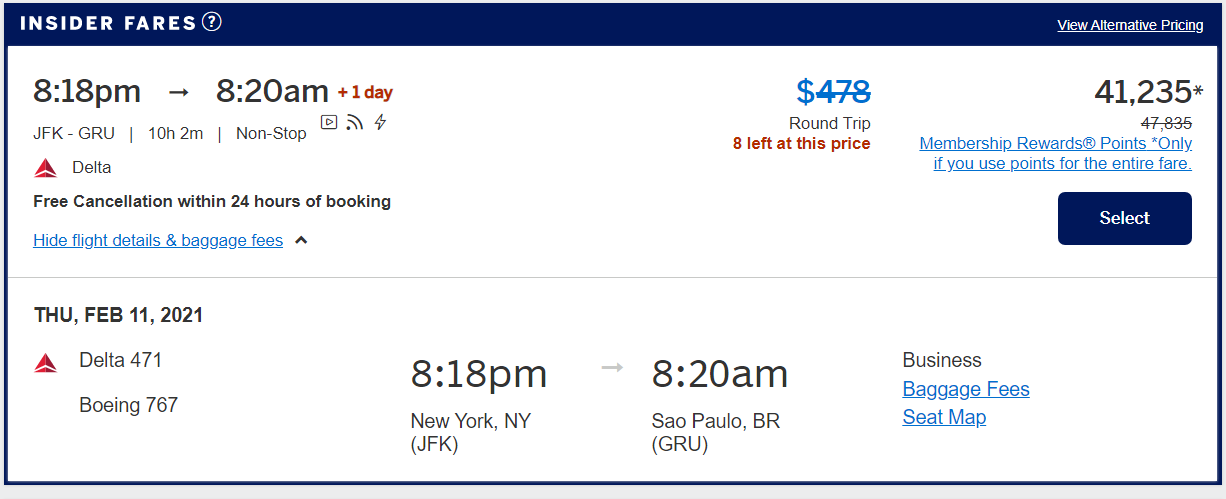The width and height of the screenshot is (1226, 499).
Task: Click the THU, FEB 11, 2021 date header
Action: point(118,315)
